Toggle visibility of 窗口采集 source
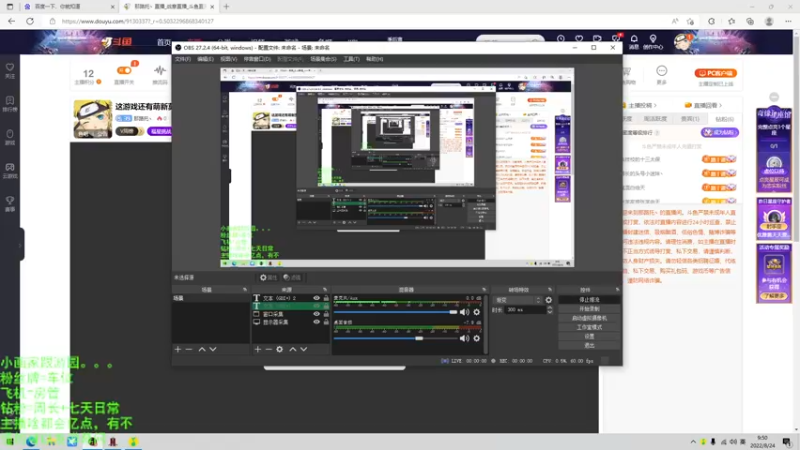800x450 pixels. (x=316, y=314)
